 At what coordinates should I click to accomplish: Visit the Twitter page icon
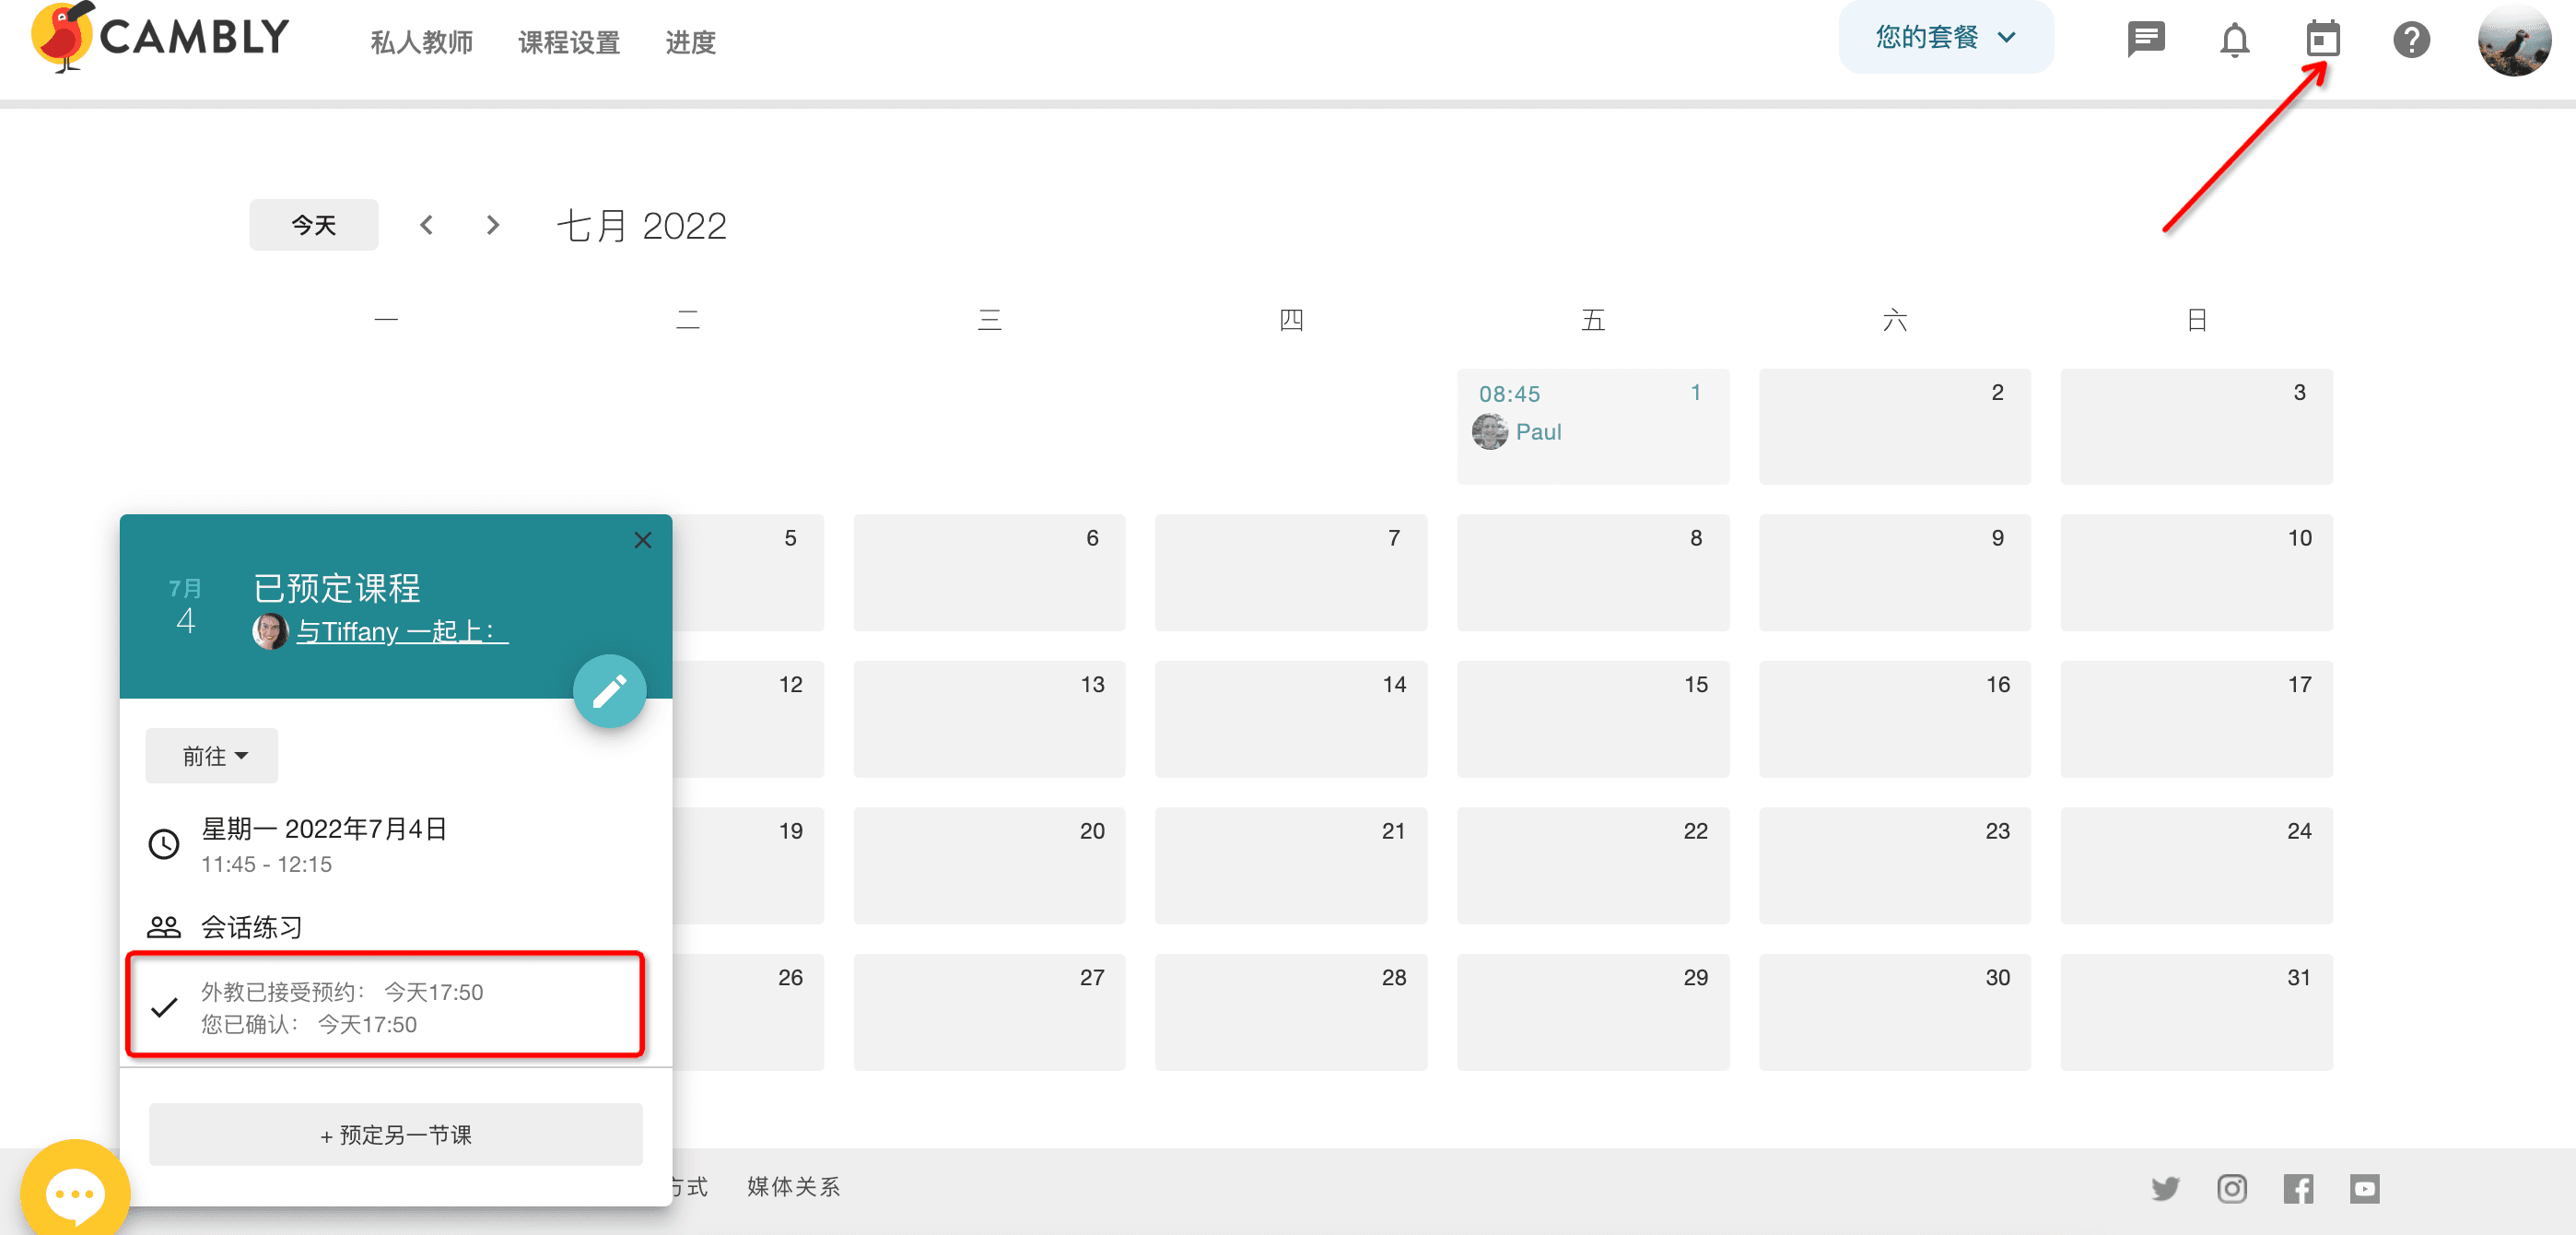tap(2165, 1188)
